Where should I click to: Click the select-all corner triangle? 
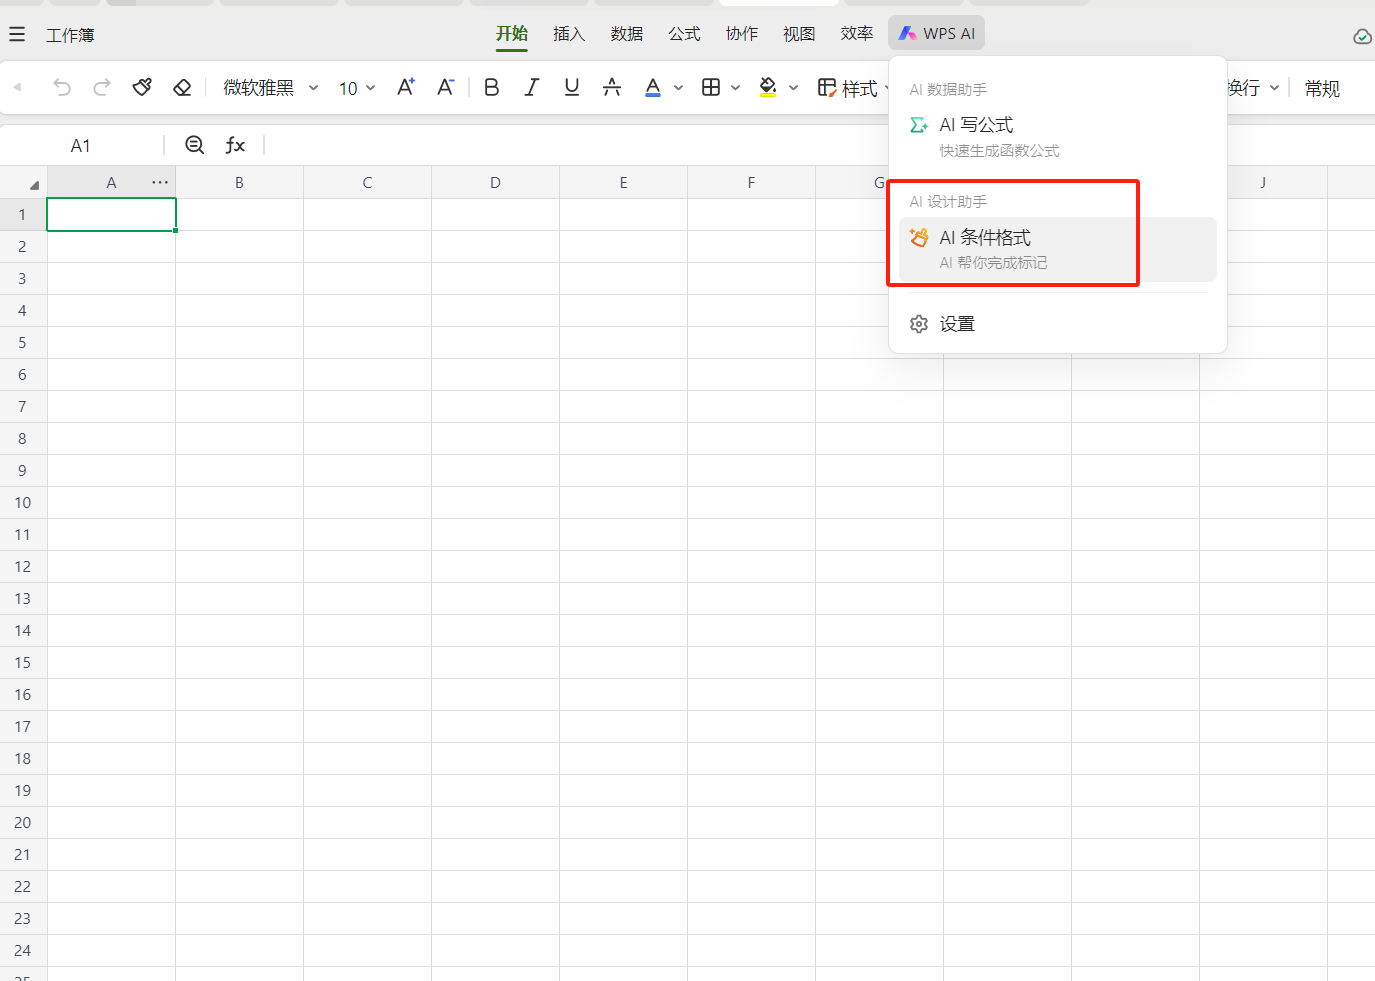tap(34, 185)
